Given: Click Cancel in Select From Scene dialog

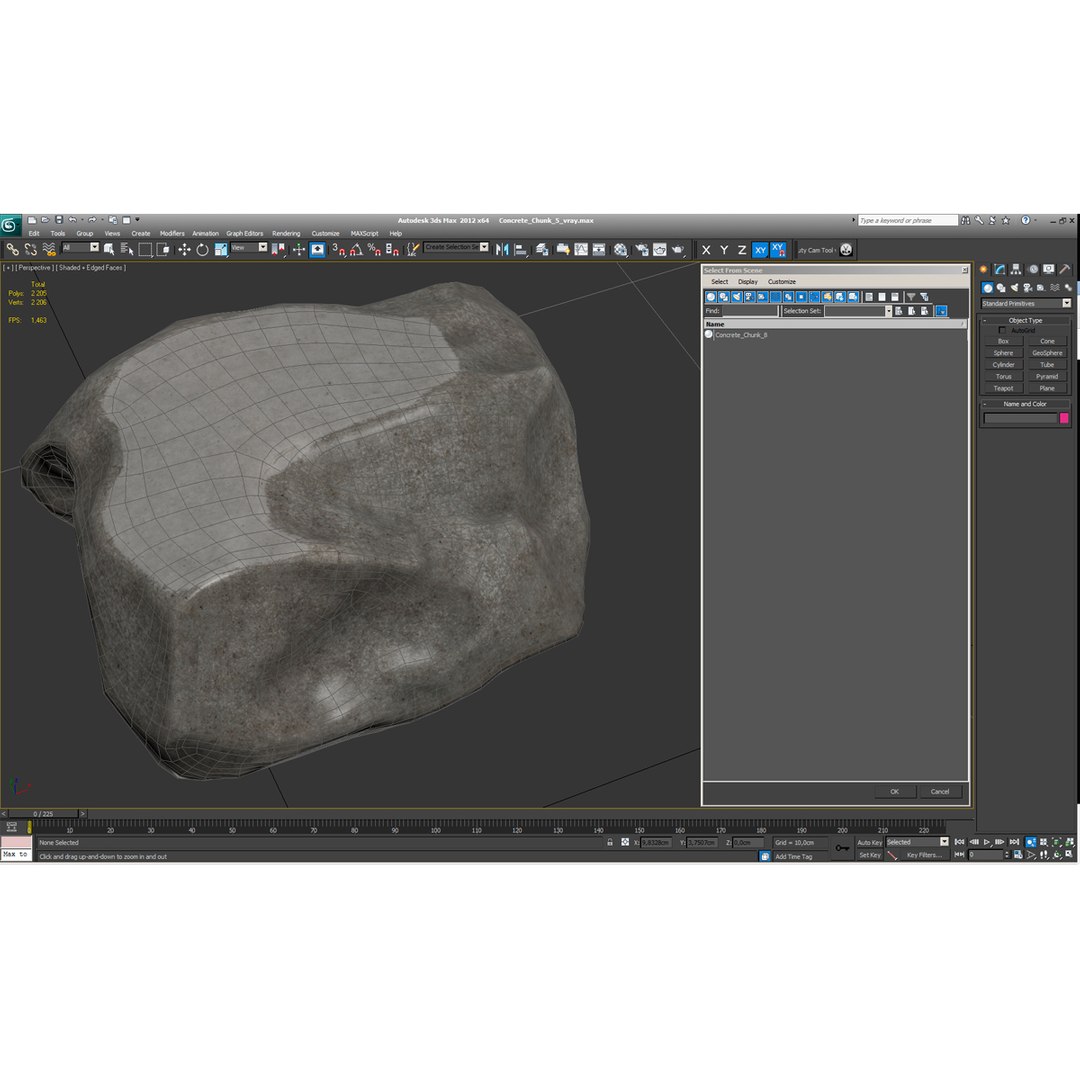Looking at the screenshot, I should [x=939, y=792].
